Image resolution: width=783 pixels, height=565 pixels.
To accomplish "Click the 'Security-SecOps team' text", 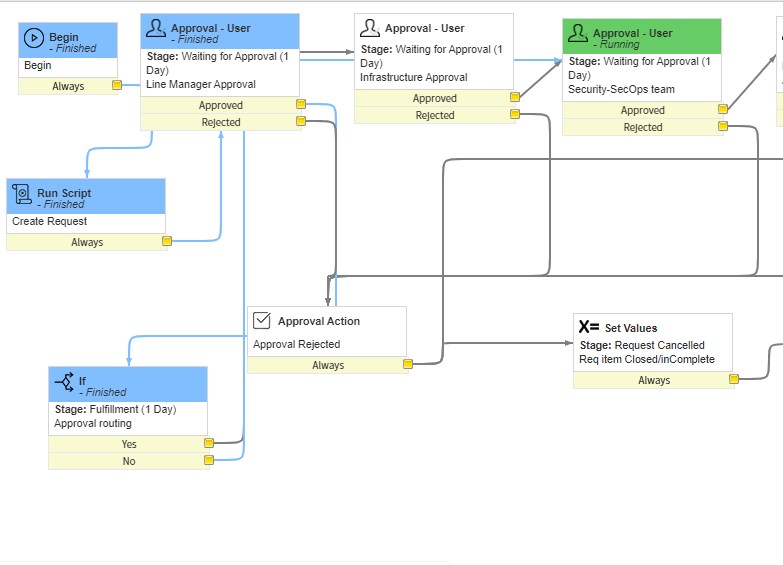I will [x=621, y=89].
